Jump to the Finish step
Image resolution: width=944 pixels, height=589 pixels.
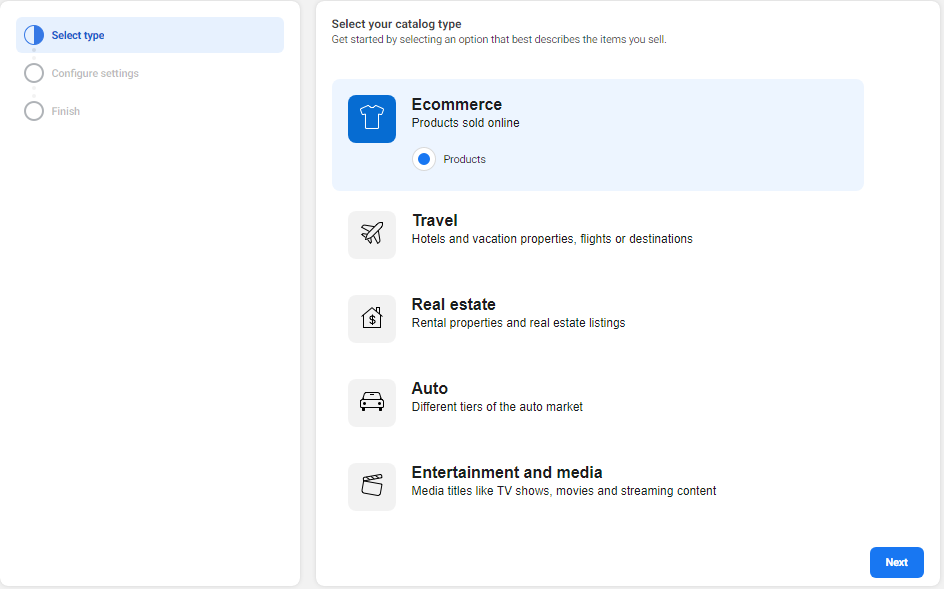coord(66,111)
